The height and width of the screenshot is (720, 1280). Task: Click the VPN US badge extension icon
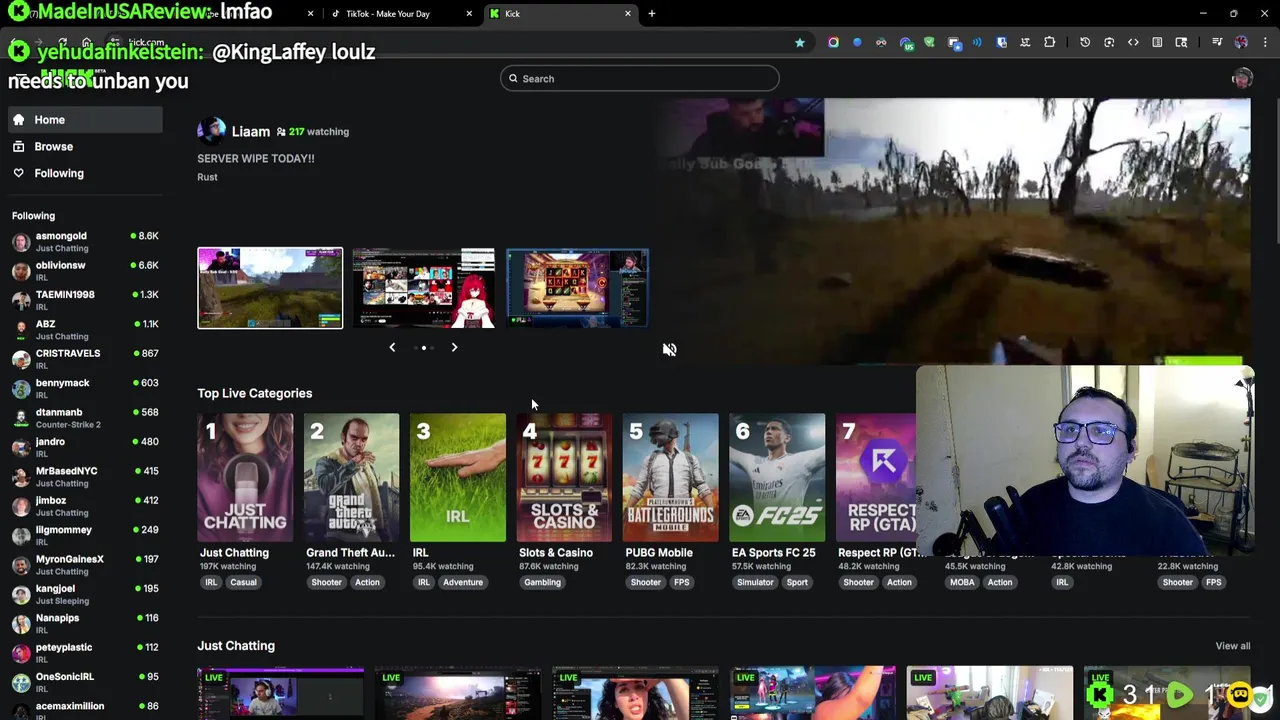[x=906, y=43]
